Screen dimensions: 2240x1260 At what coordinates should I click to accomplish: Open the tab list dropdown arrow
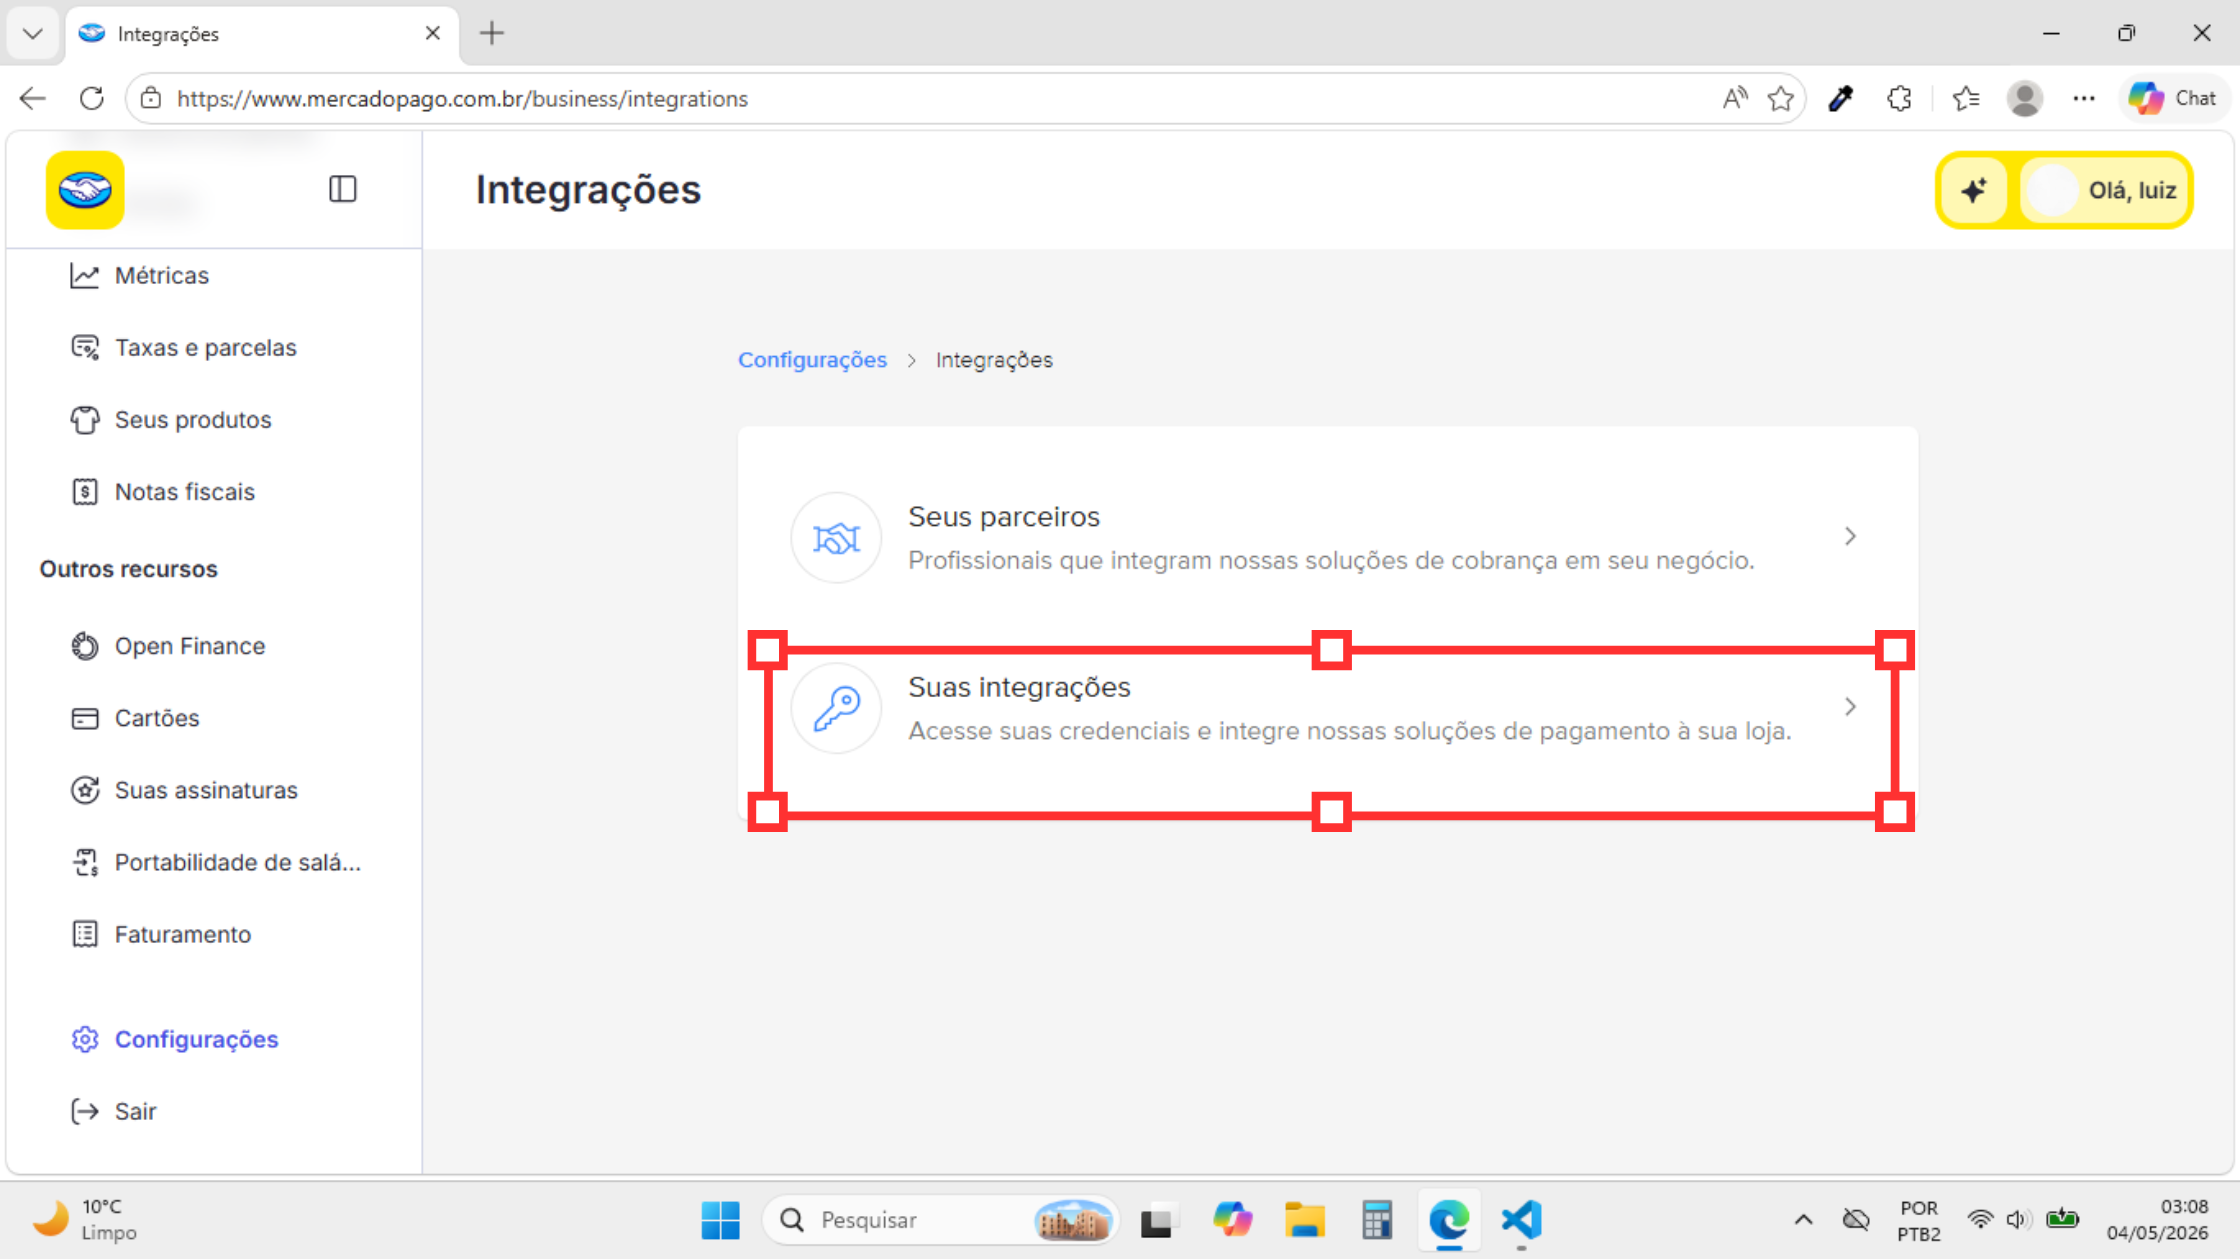[x=33, y=33]
